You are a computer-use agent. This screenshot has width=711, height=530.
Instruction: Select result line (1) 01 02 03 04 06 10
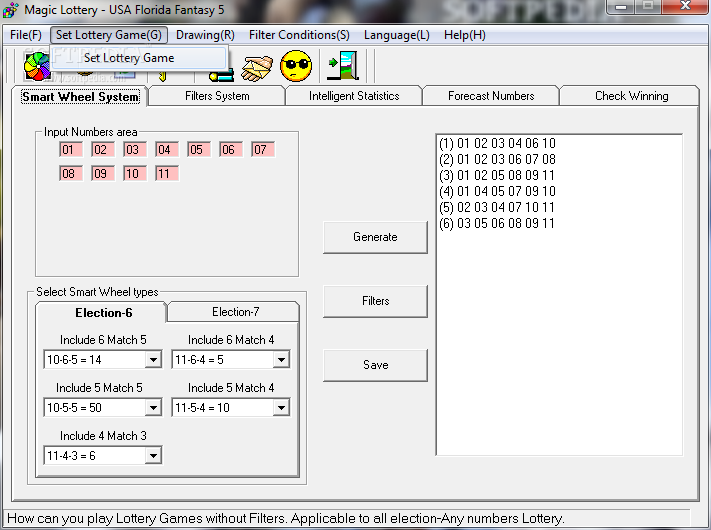pos(497,143)
